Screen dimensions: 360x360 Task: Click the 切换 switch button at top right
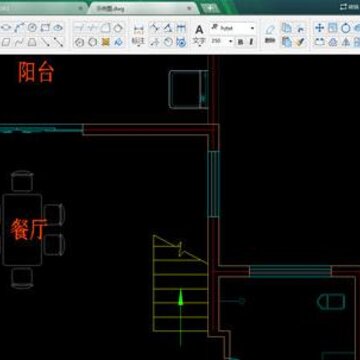[x=349, y=7]
